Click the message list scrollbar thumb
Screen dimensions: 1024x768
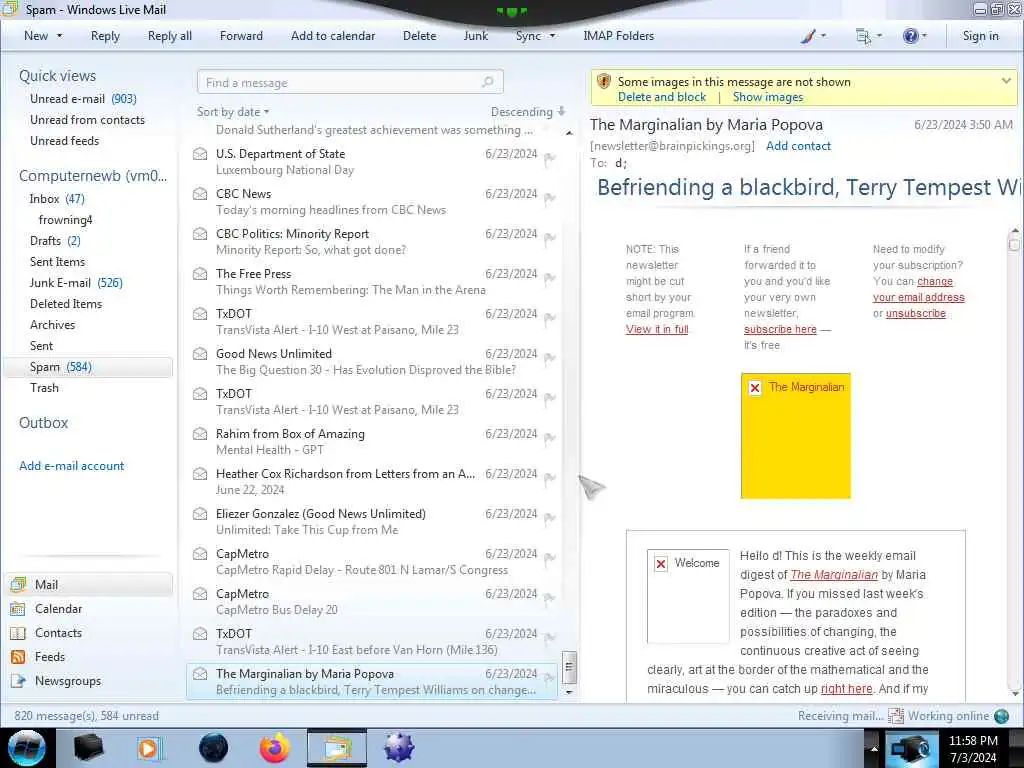point(569,667)
